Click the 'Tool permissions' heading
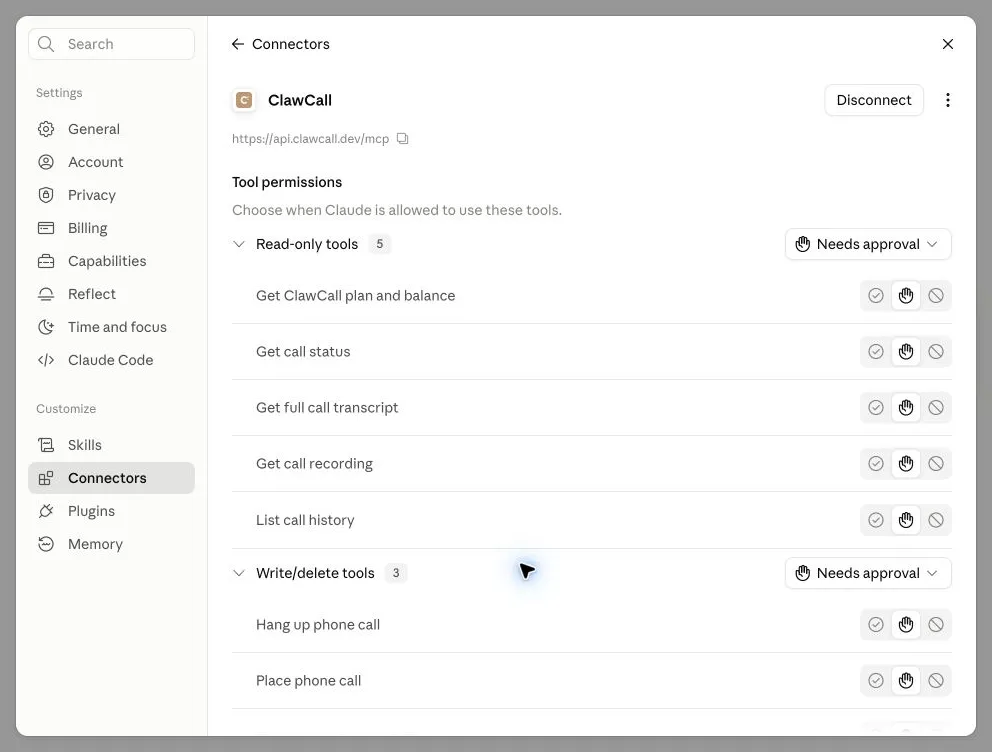992x752 pixels. click(x=287, y=182)
